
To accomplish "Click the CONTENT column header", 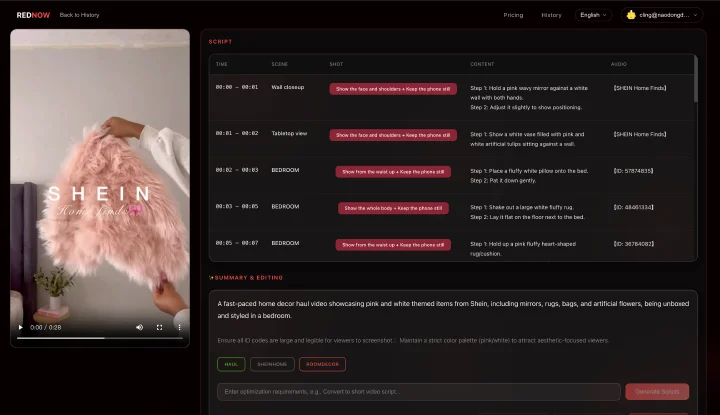I will pyautogui.click(x=482, y=64).
